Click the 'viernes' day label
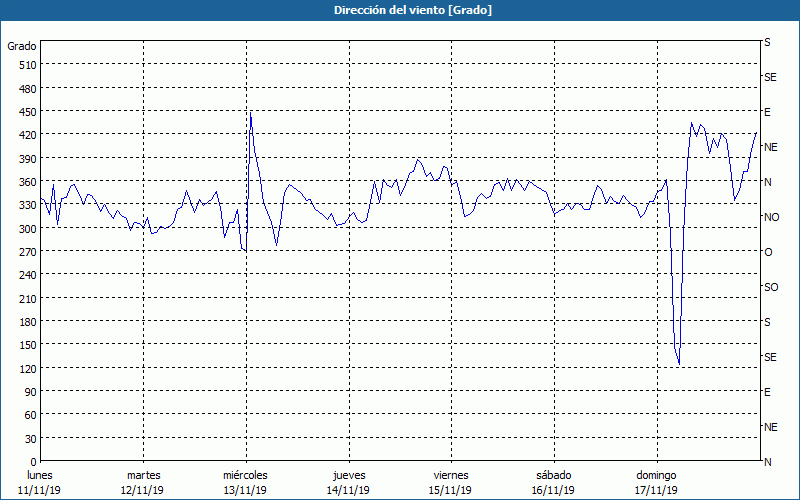 451,476
